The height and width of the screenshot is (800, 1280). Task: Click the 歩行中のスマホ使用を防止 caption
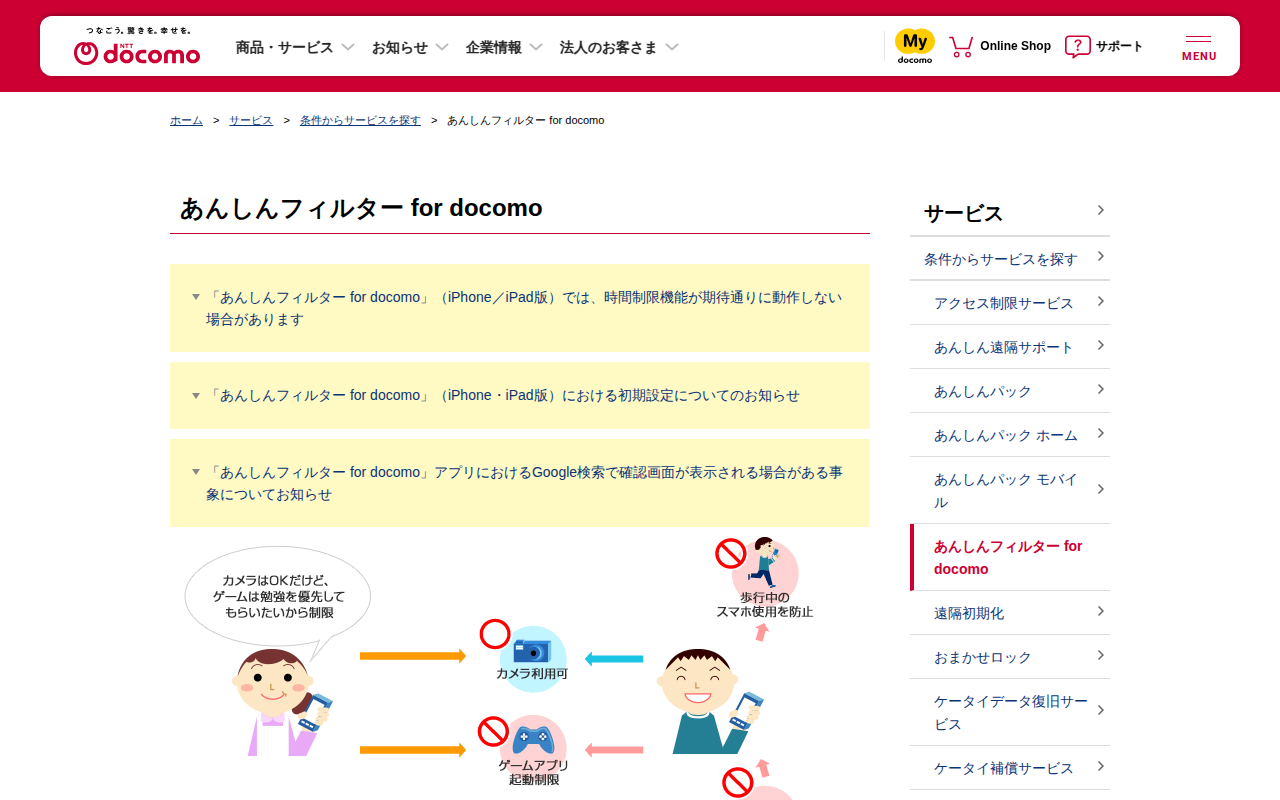click(765, 605)
